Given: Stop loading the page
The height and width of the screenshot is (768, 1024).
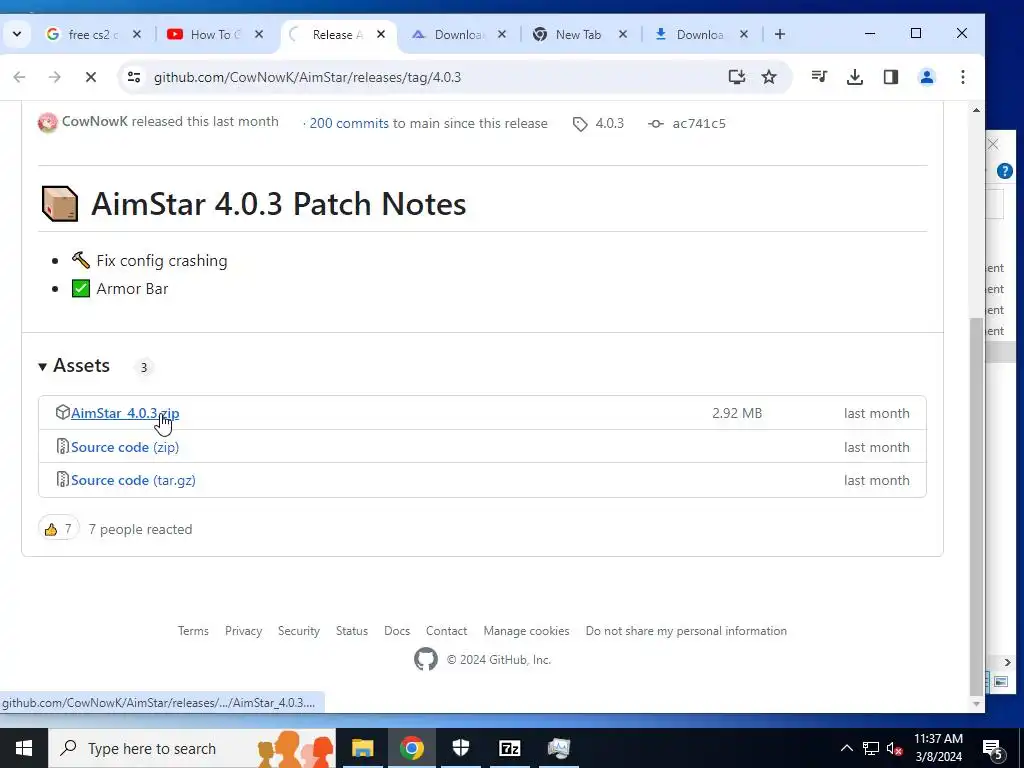Looking at the screenshot, I should click(91, 77).
